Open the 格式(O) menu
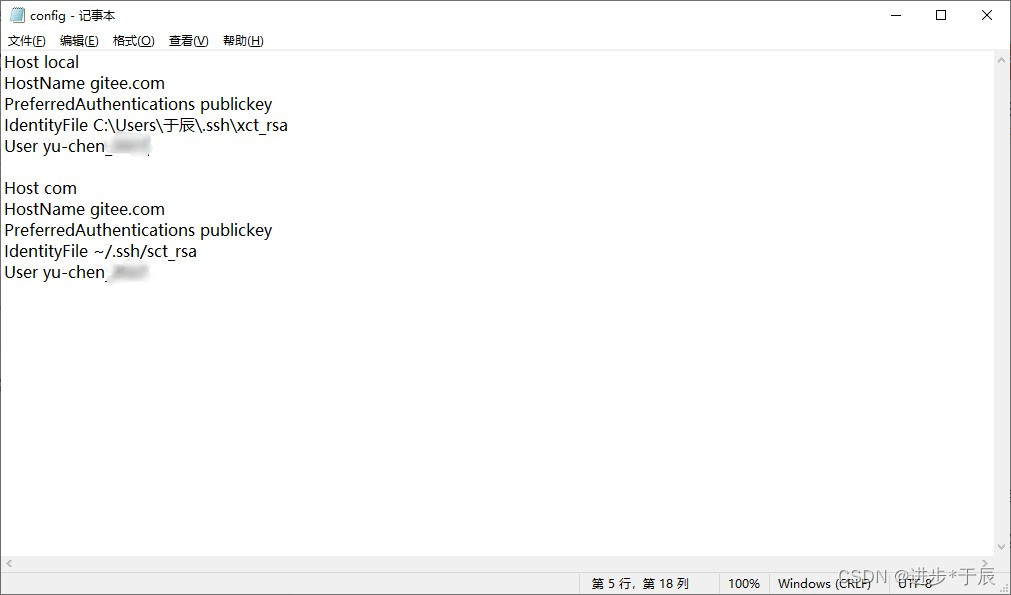Screen dimensions: 1011x595 pos(133,41)
